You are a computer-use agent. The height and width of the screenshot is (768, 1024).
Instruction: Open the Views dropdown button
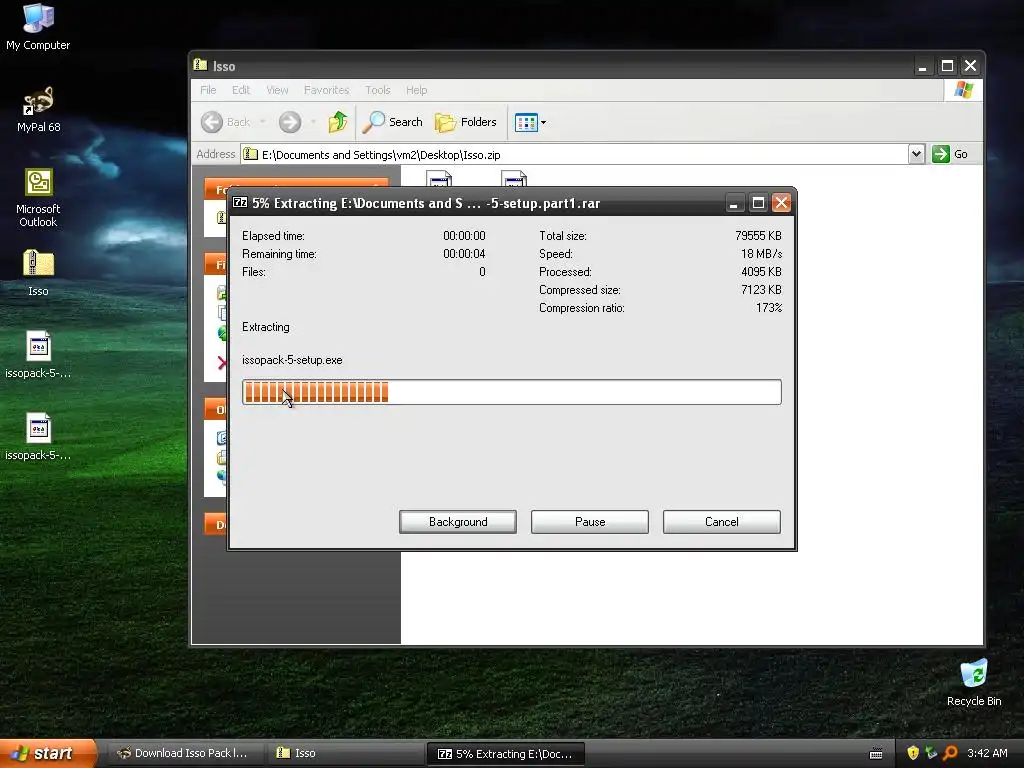530,122
